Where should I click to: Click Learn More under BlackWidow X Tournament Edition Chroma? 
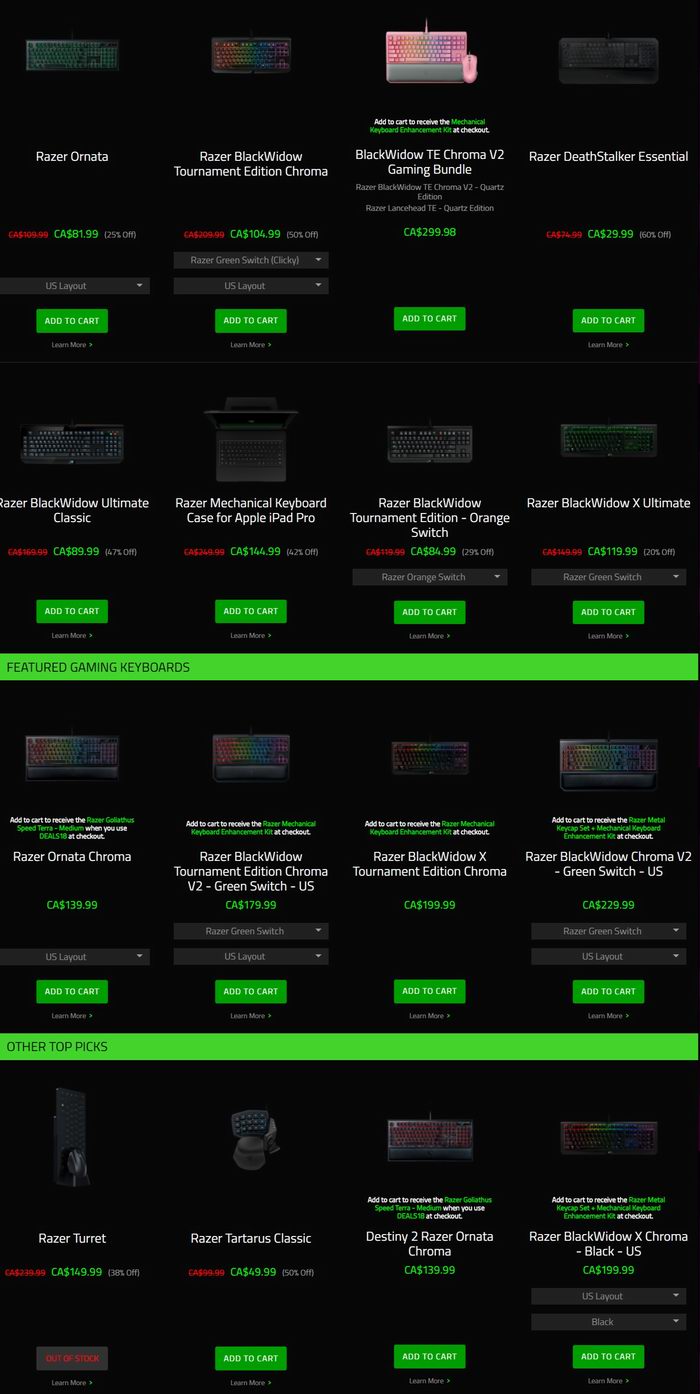430,1016
